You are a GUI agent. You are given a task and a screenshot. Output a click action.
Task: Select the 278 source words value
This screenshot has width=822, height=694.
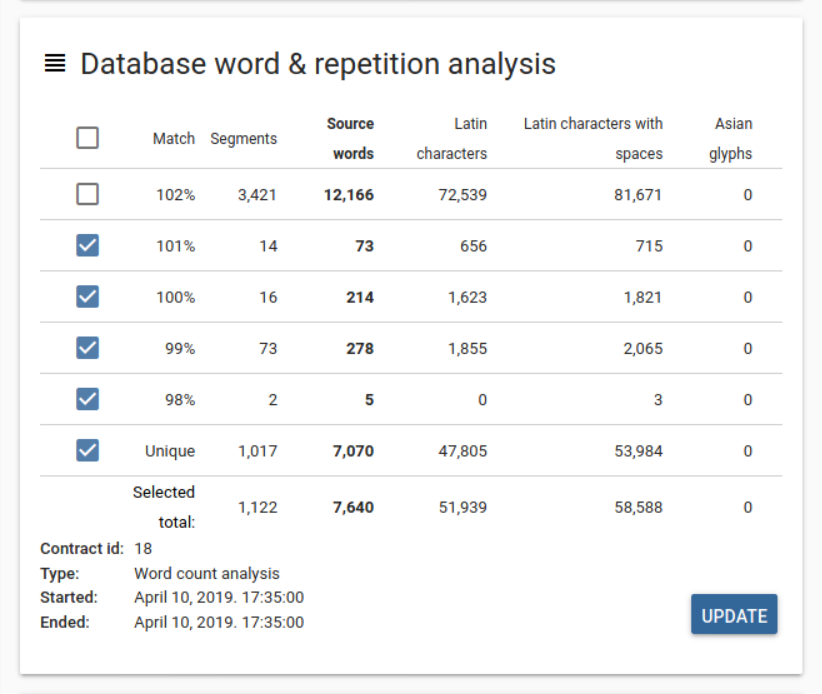[360, 349]
